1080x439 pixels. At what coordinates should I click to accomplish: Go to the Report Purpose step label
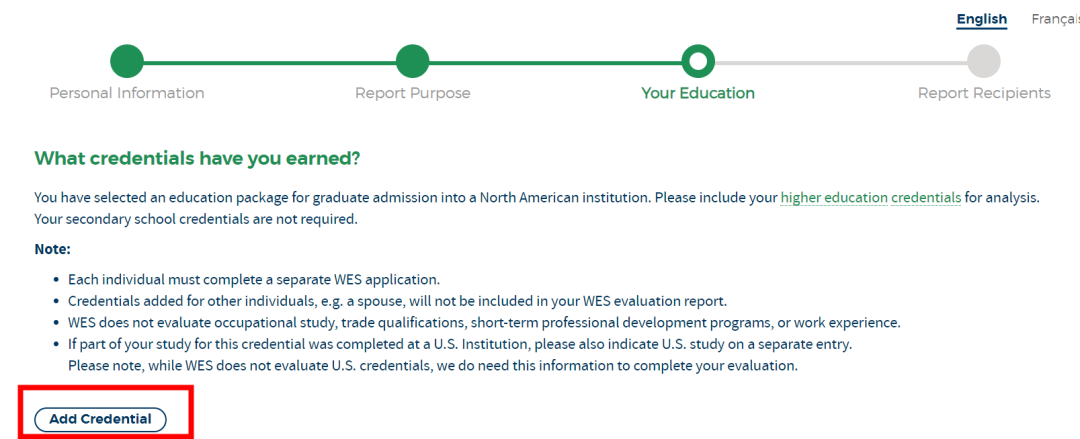tap(412, 93)
